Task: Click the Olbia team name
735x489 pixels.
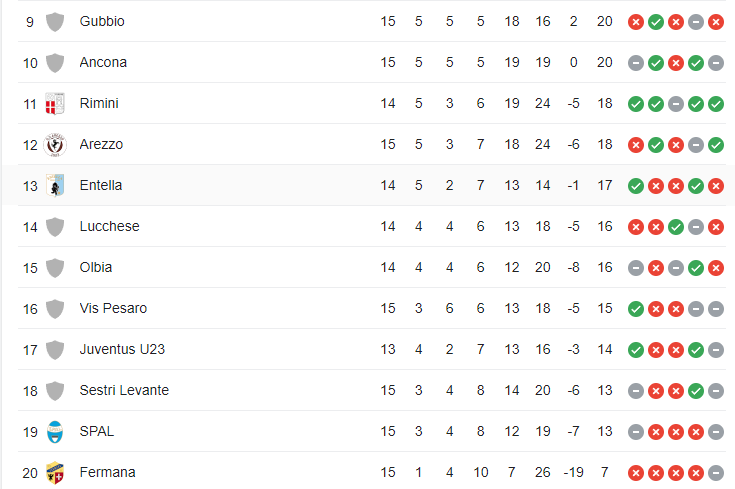Action: [96, 267]
